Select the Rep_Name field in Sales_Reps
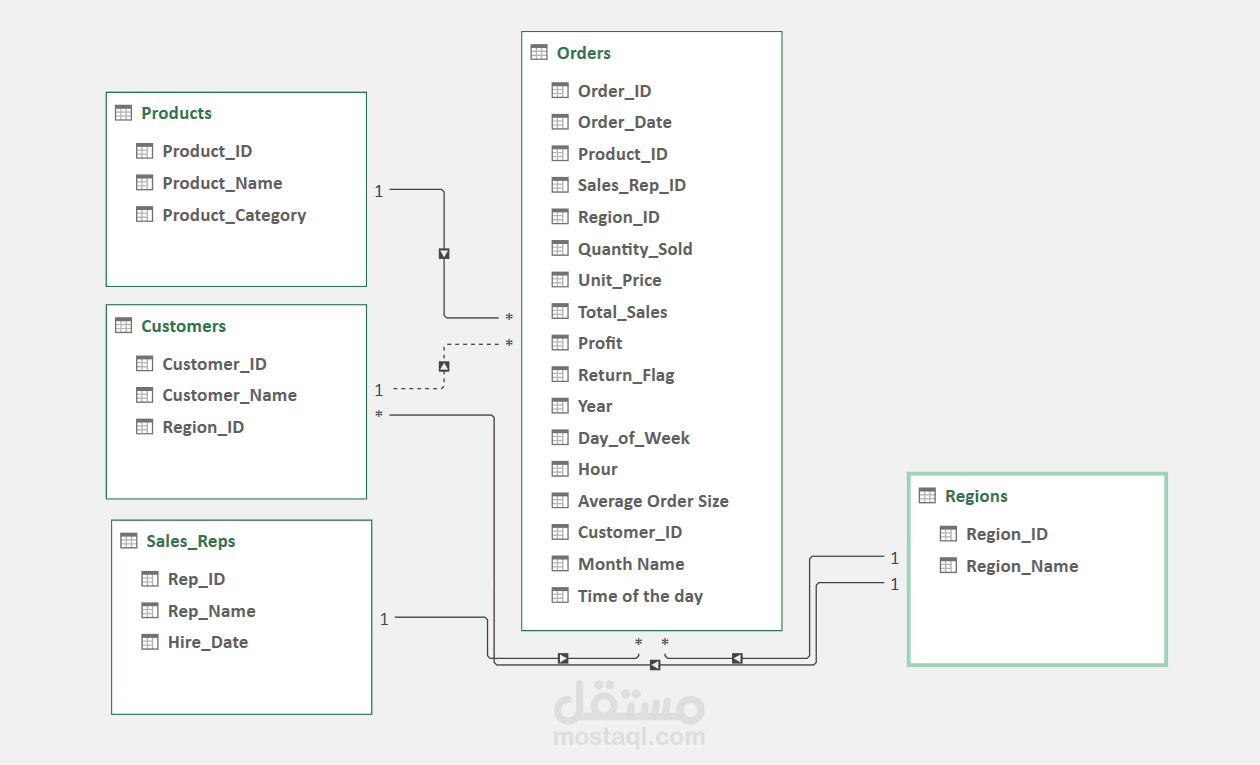The image size is (1260, 765). pyautogui.click(x=211, y=611)
